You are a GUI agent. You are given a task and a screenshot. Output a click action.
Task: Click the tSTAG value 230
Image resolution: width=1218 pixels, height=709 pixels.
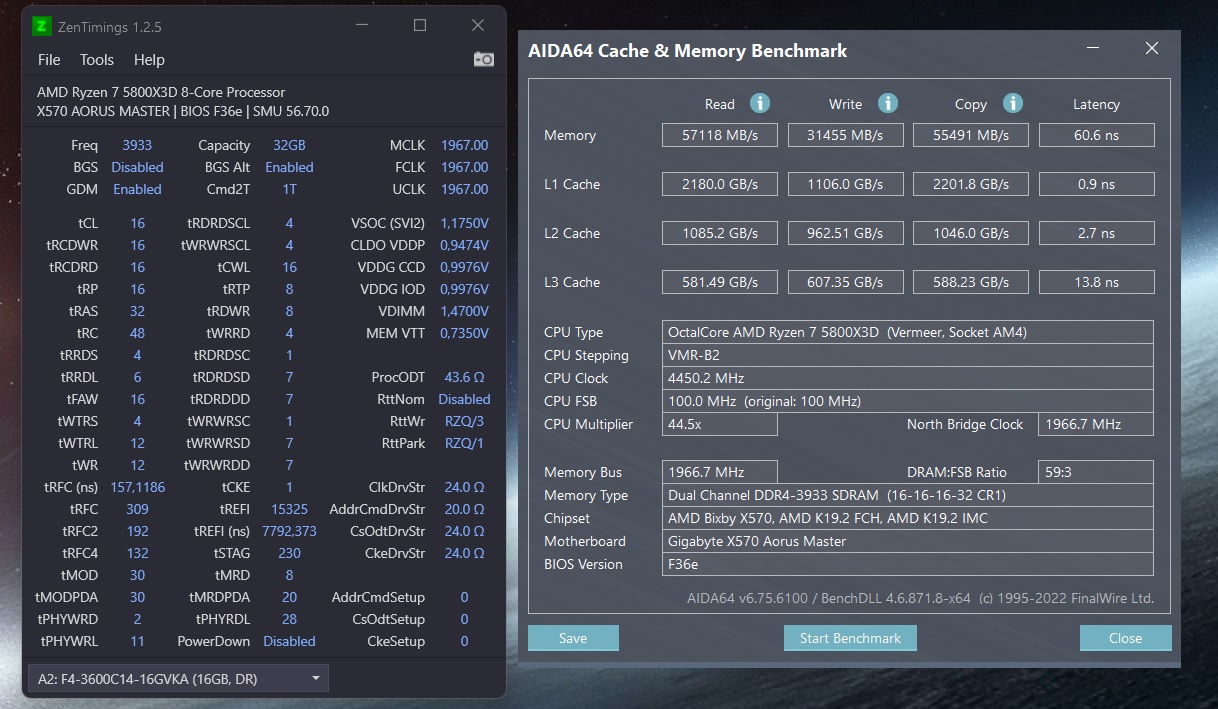[289, 553]
